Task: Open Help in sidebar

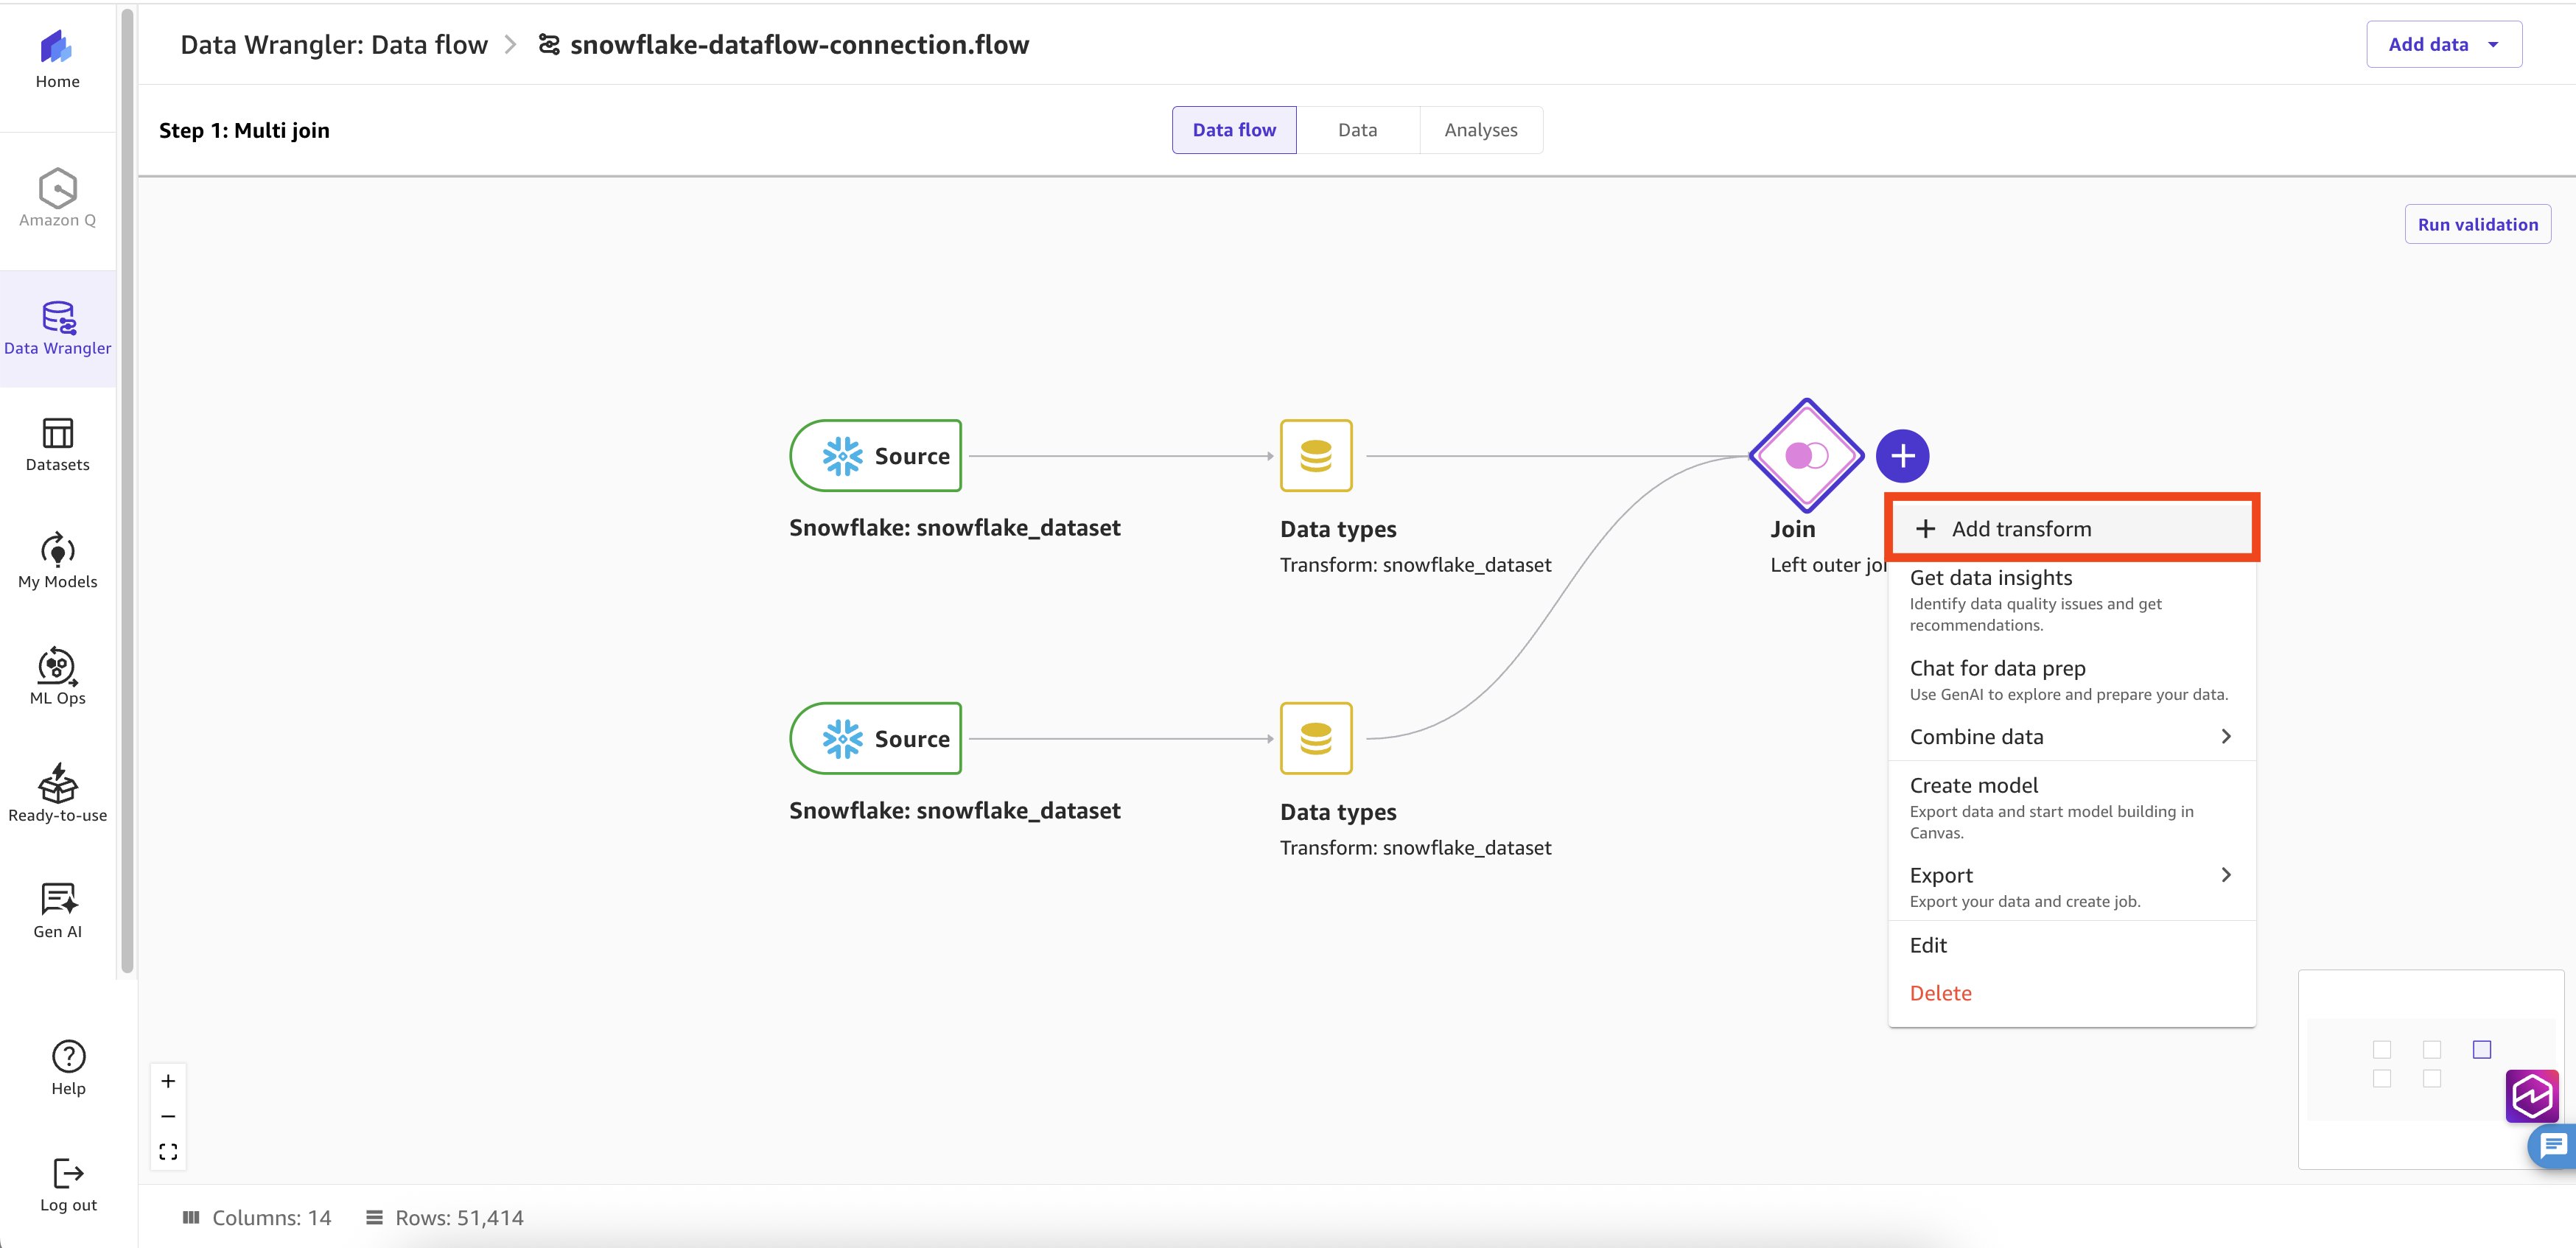Action: (68, 1068)
